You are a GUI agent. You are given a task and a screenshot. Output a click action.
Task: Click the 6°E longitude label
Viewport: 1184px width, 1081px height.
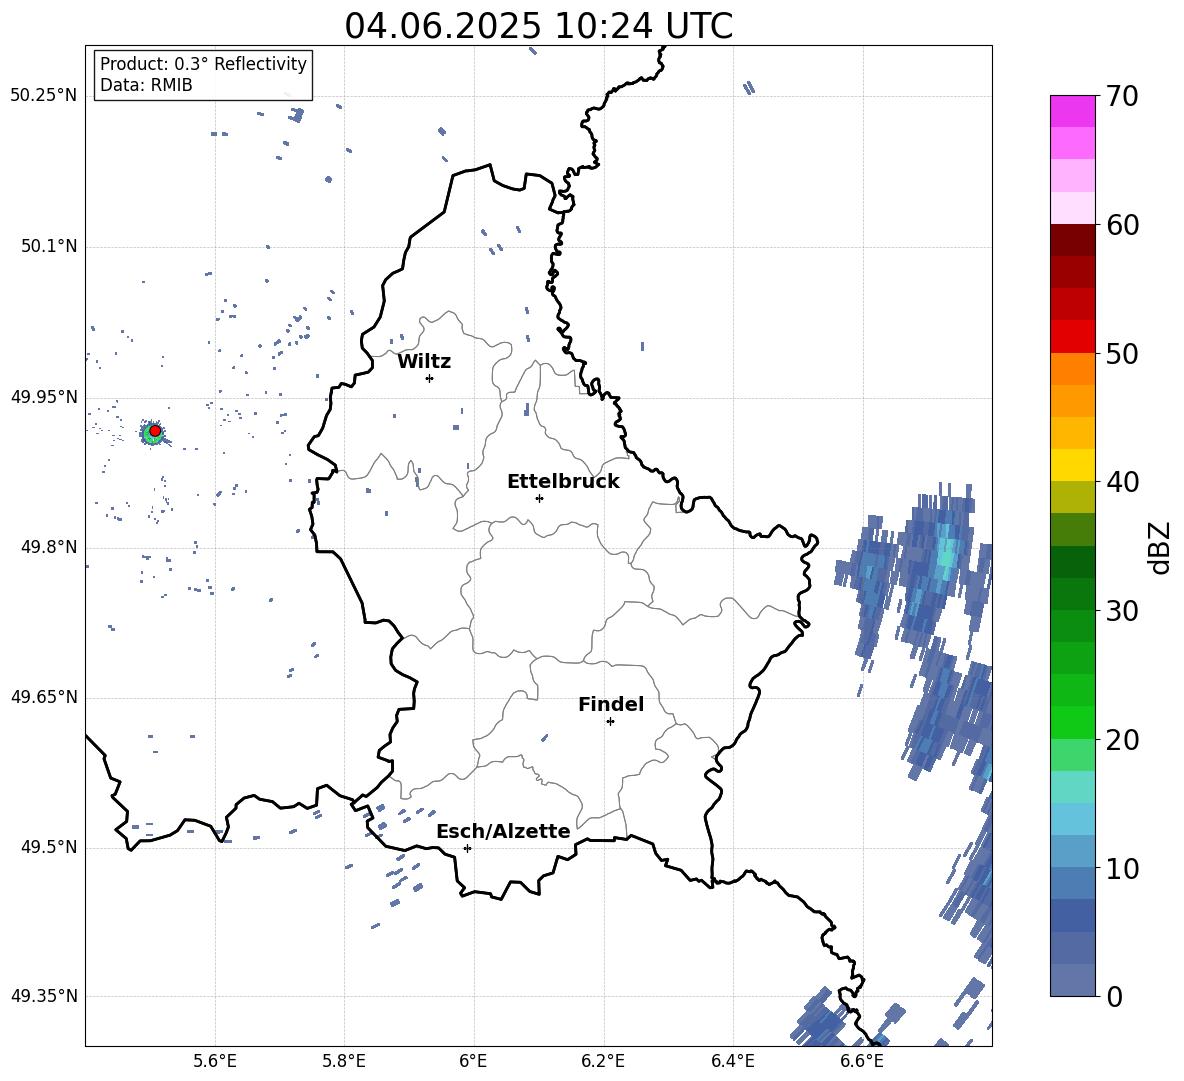473,1062
